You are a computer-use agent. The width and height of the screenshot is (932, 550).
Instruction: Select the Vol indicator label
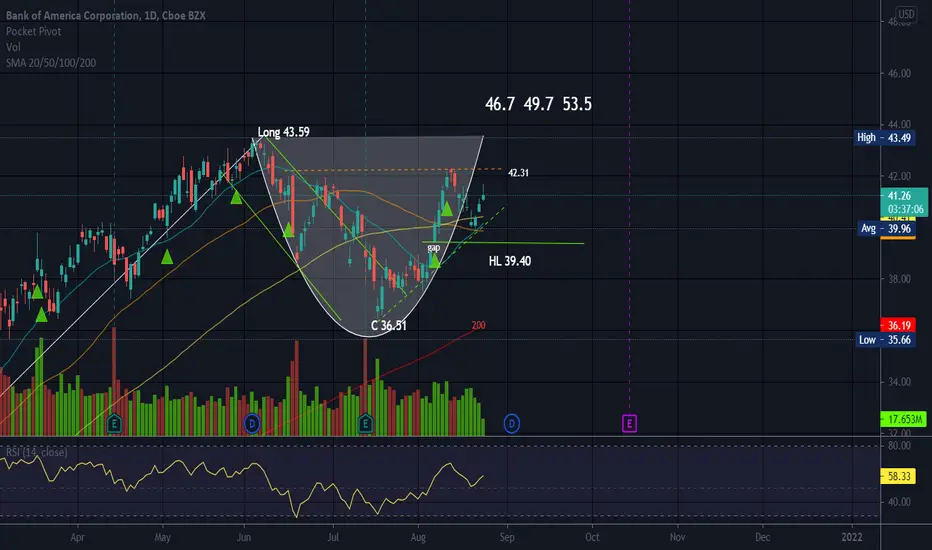coord(13,47)
